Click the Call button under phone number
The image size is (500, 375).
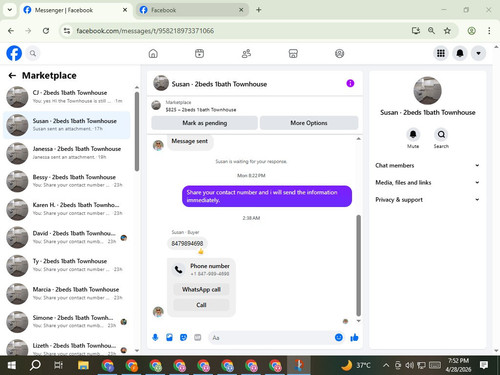[x=201, y=305]
